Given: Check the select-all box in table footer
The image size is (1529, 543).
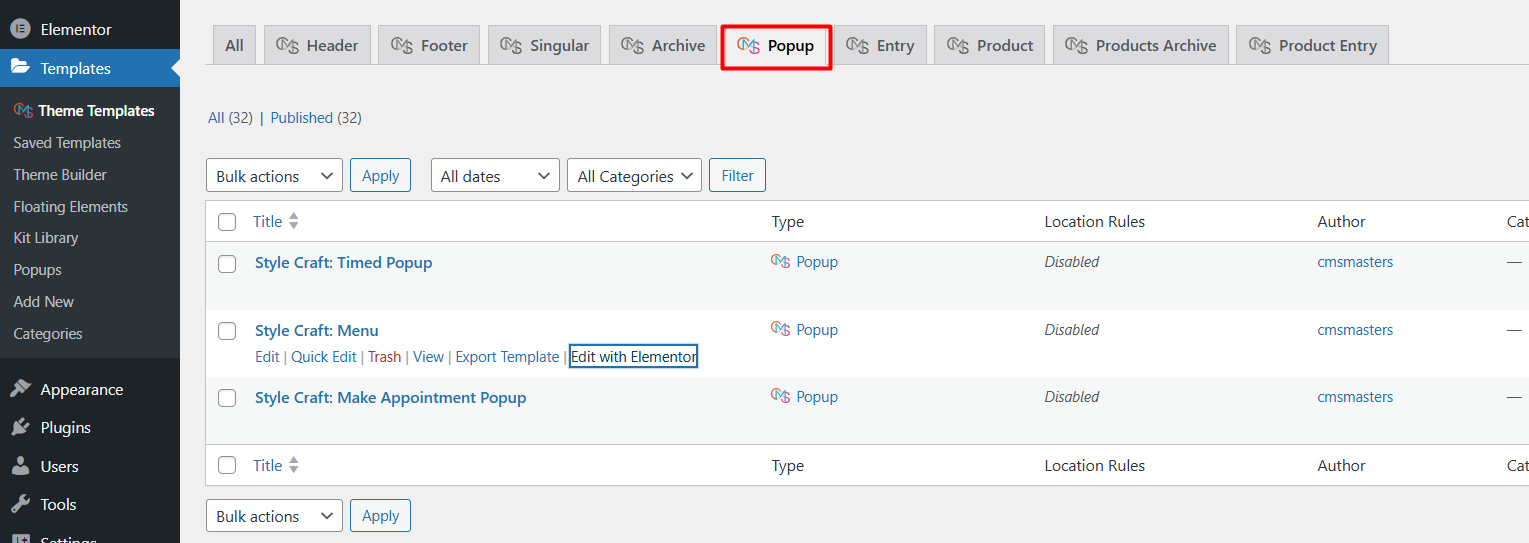Looking at the screenshot, I should 227,466.
